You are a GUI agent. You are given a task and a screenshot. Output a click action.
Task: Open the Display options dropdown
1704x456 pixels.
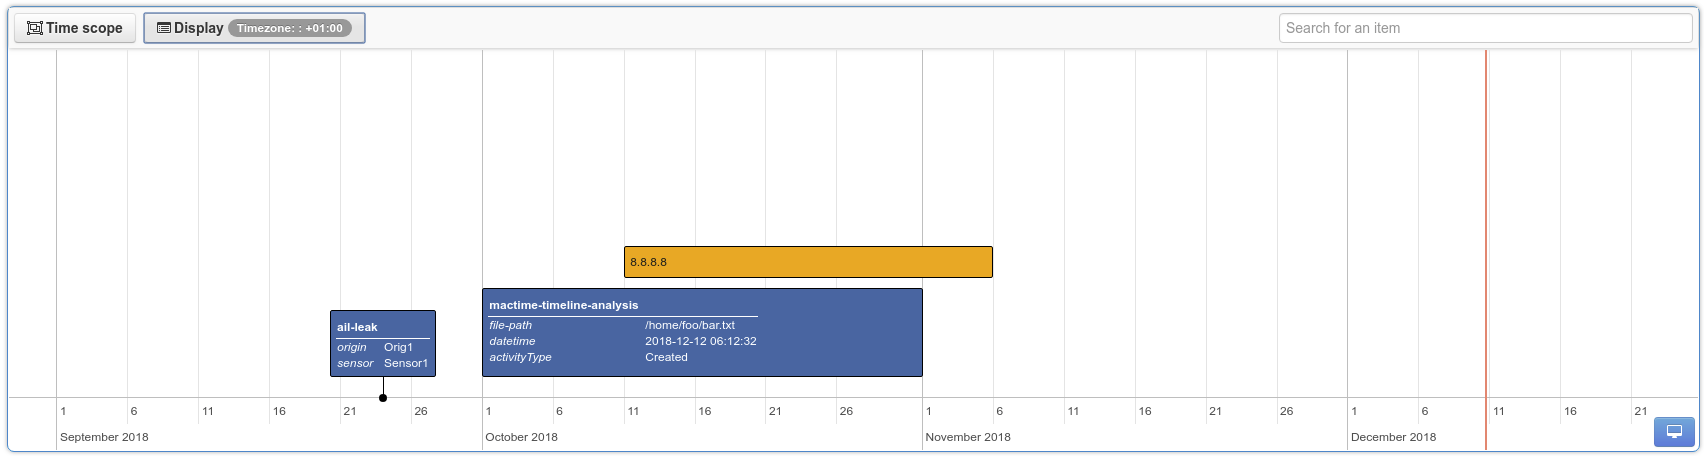click(x=254, y=28)
